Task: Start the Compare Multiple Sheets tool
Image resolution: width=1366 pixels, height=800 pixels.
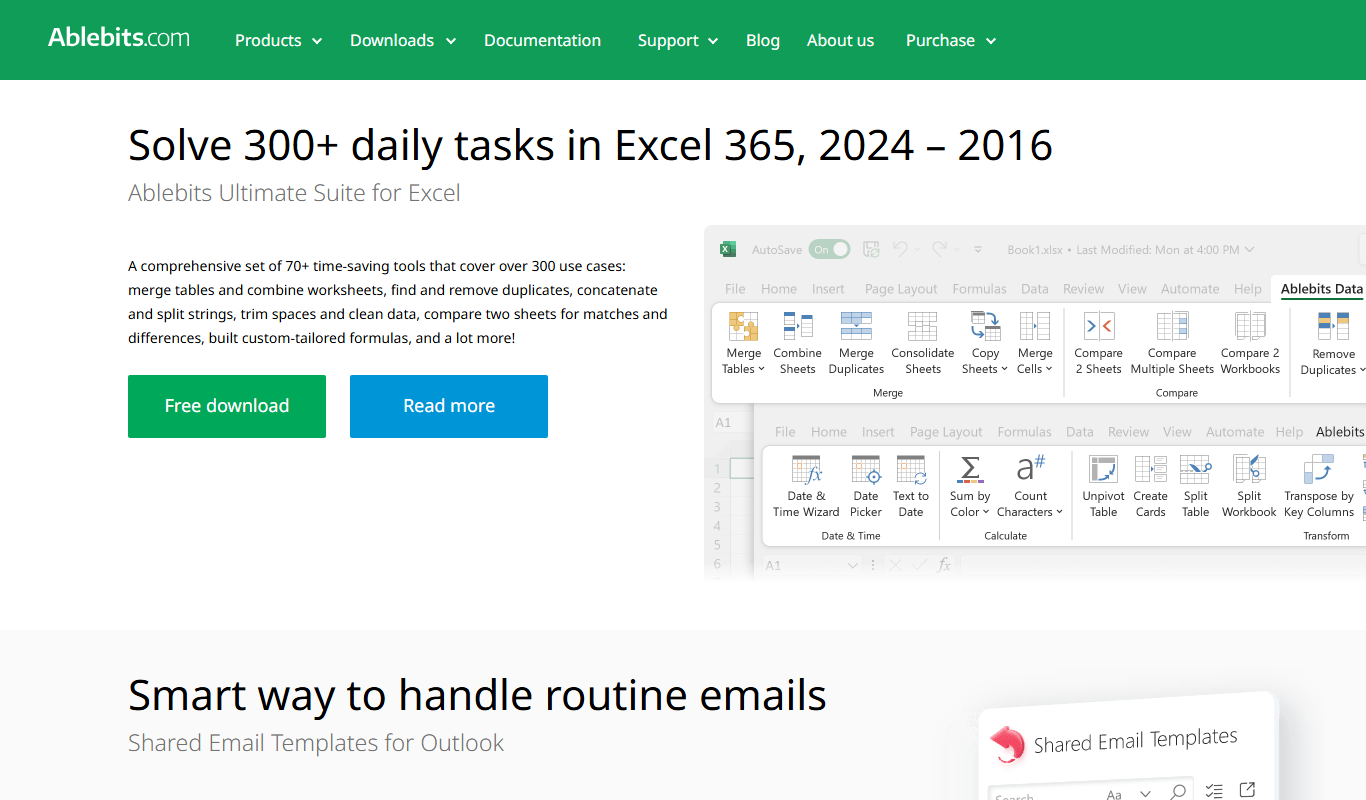Action: click(1172, 327)
